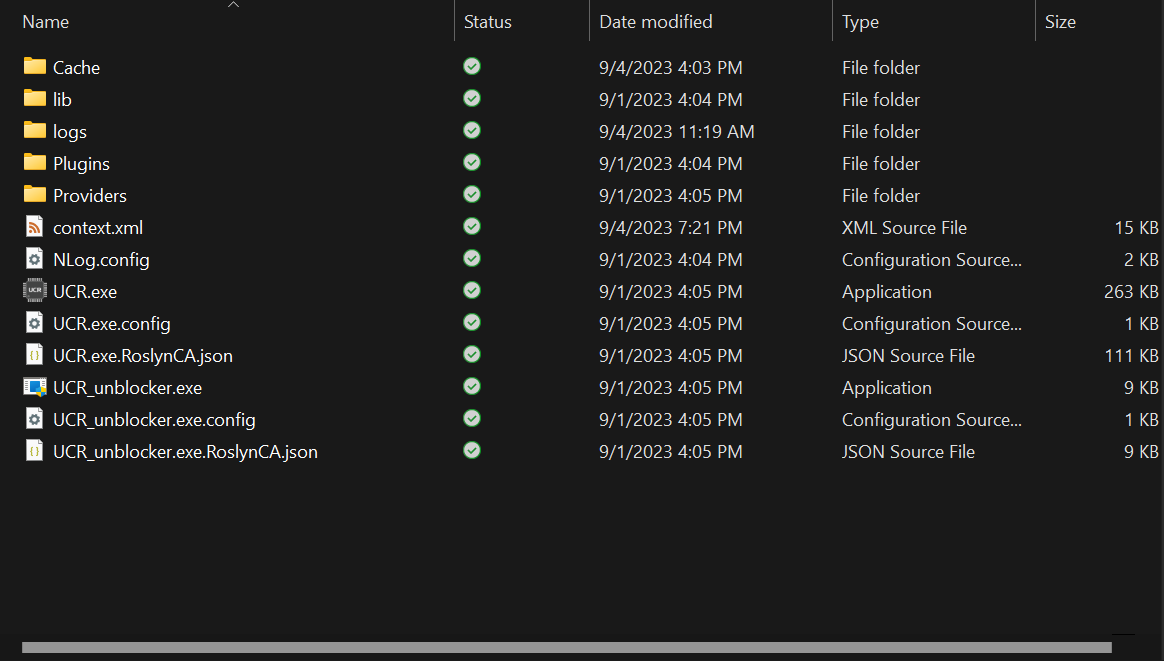The height and width of the screenshot is (661, 1164).
Task: Click sync status icon for Cache
Action: (x=472, y=66)
